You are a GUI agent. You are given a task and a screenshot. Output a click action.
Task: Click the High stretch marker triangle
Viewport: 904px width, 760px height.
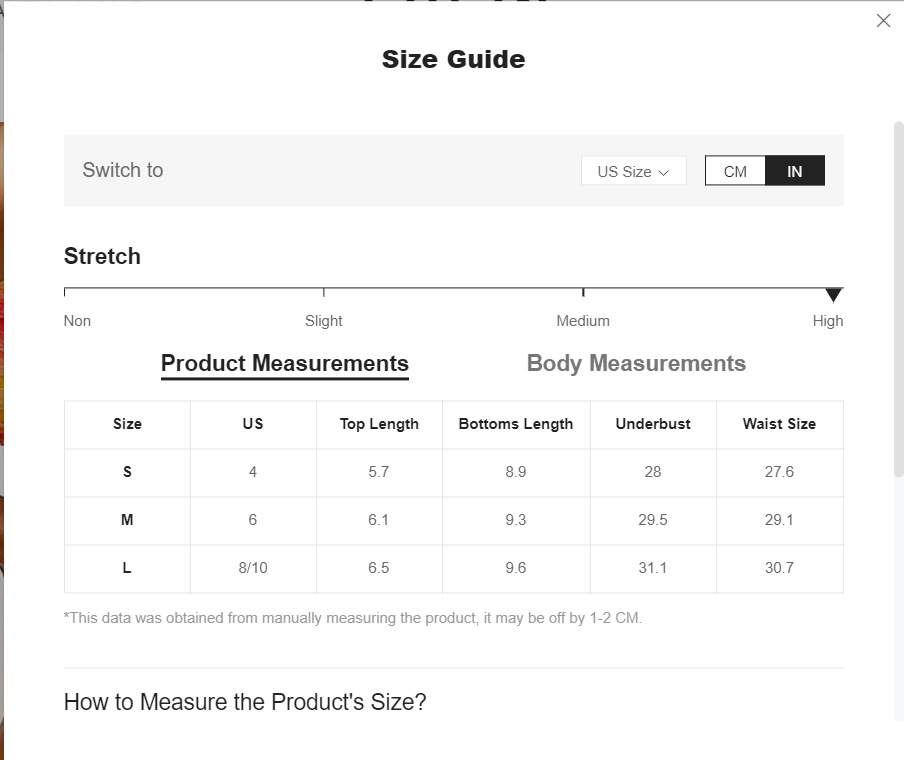[x=833, y=295]
